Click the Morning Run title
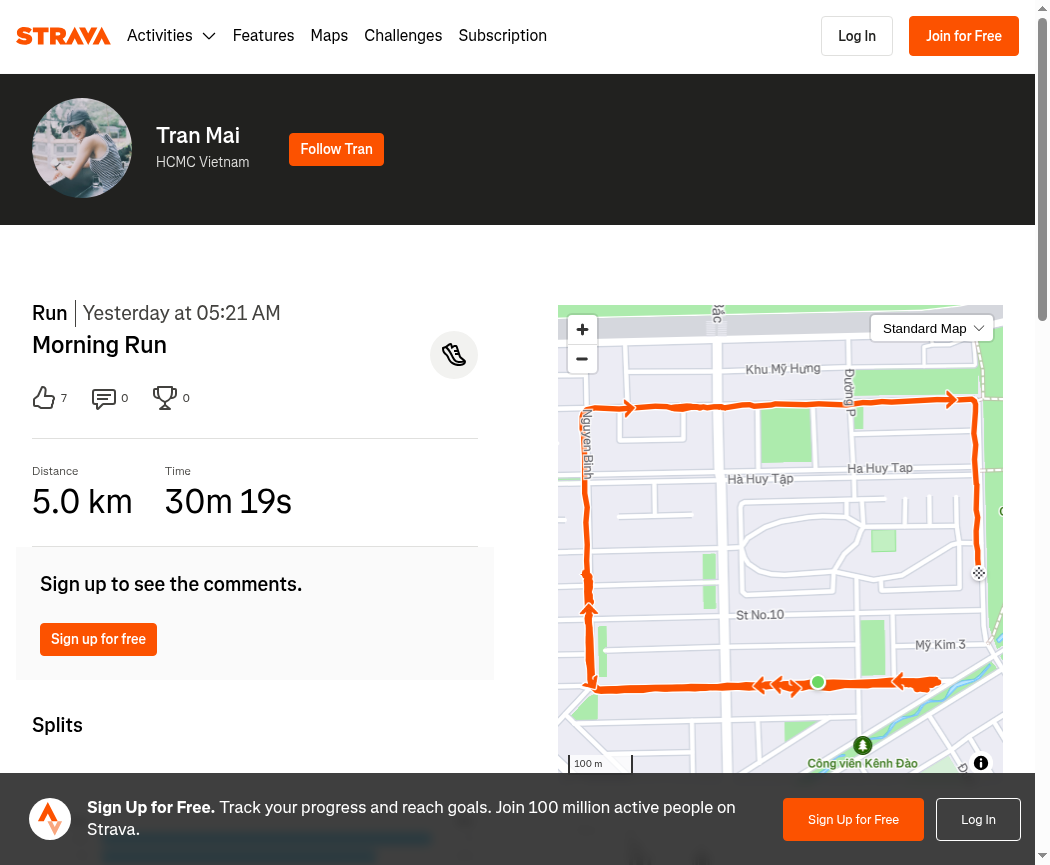 [x=100, y=345]
